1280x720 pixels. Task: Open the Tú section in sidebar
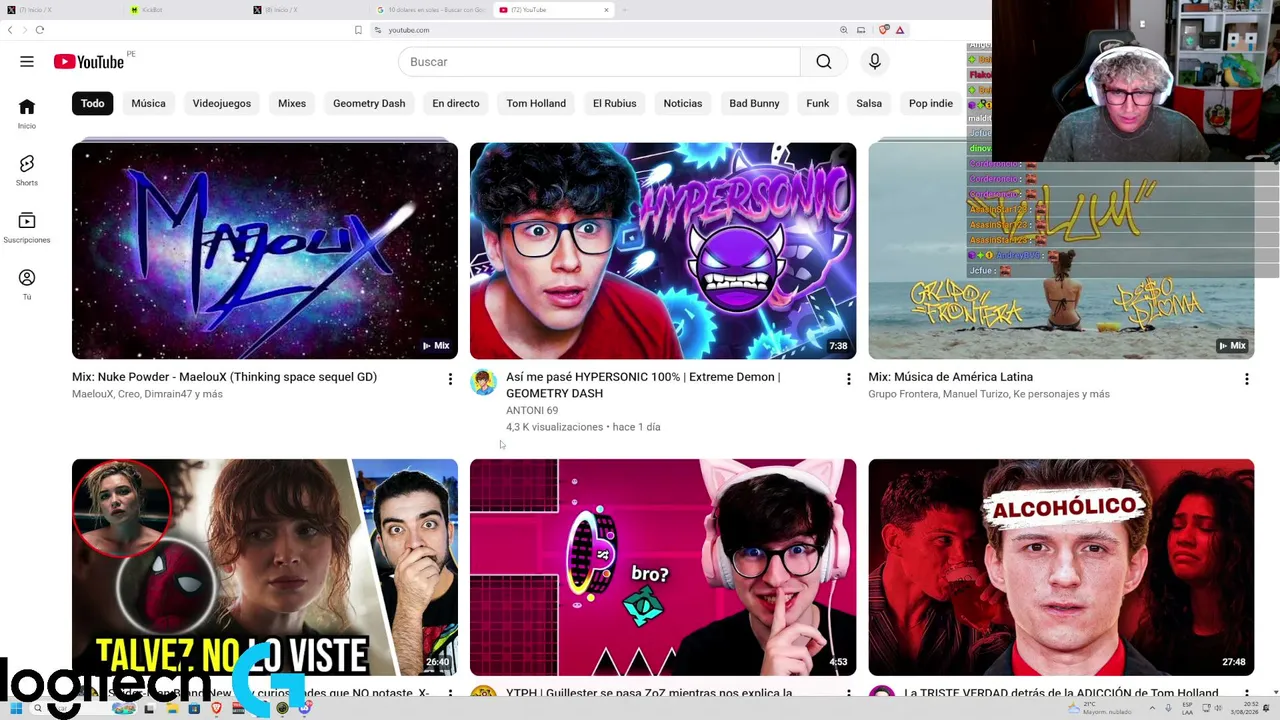27,284
